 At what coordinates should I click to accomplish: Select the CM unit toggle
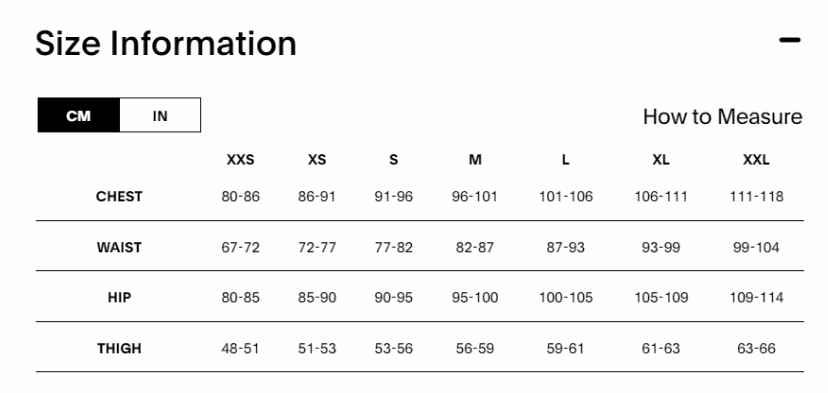point(79,115)
